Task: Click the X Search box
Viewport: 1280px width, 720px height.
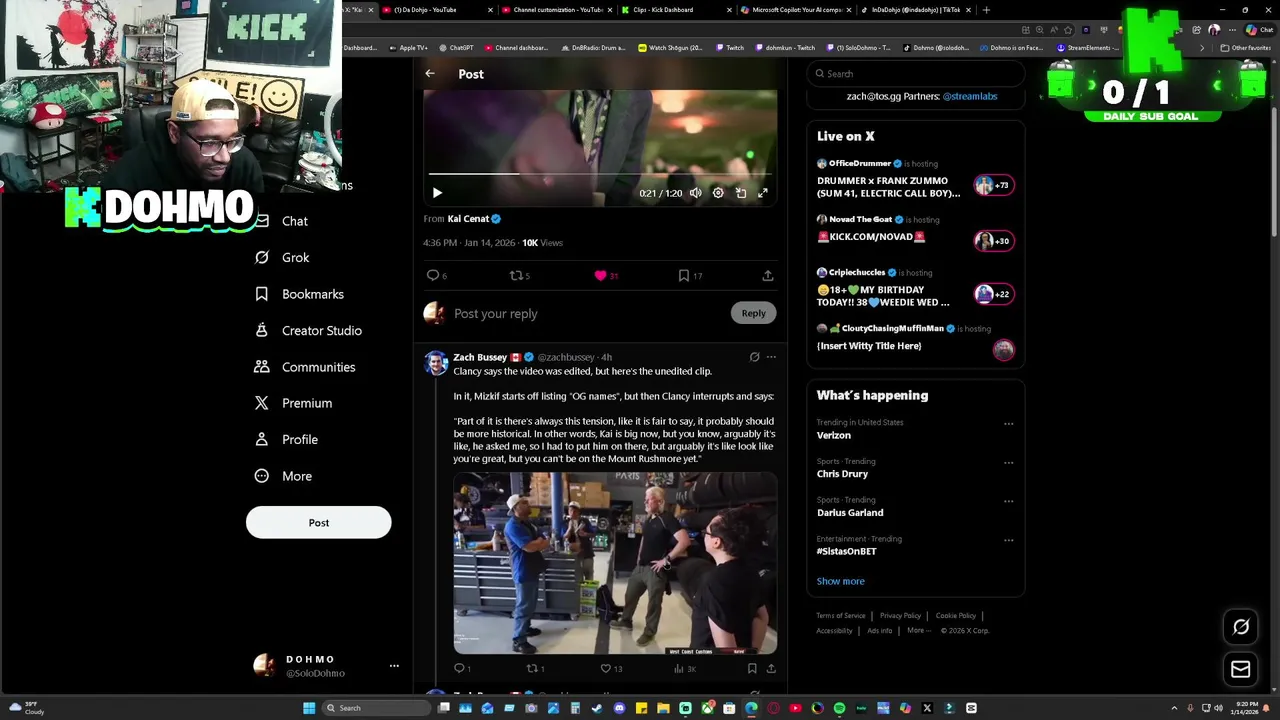Action: pos(916,74)
